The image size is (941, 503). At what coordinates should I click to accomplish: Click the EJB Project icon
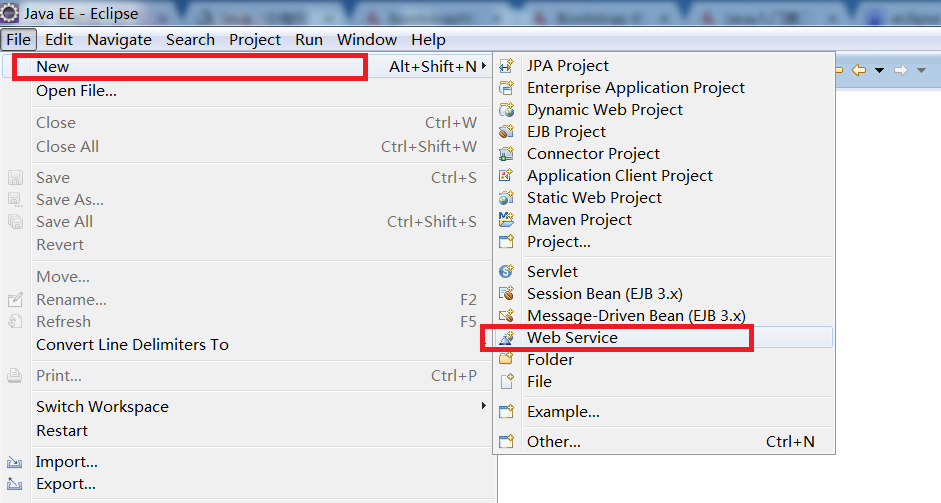click(507, 131)
